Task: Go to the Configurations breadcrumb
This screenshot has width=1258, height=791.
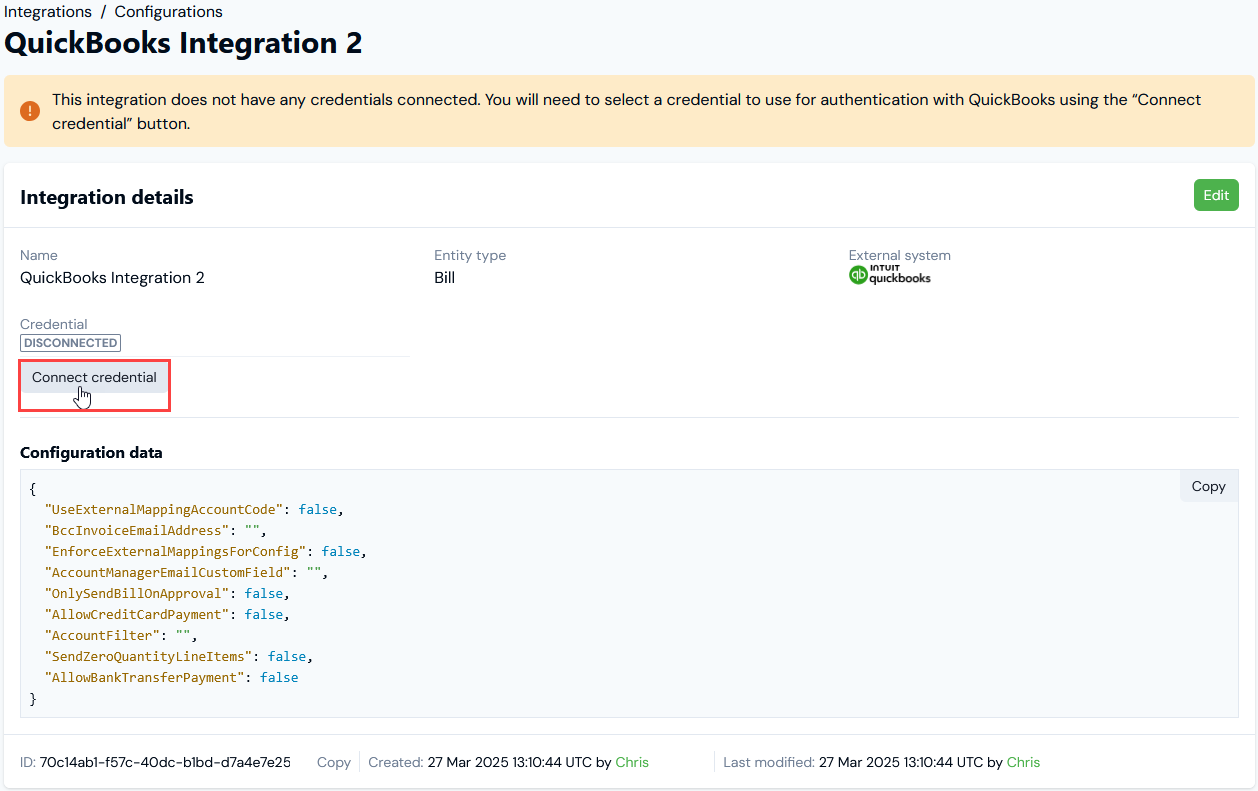Action: 169,12
